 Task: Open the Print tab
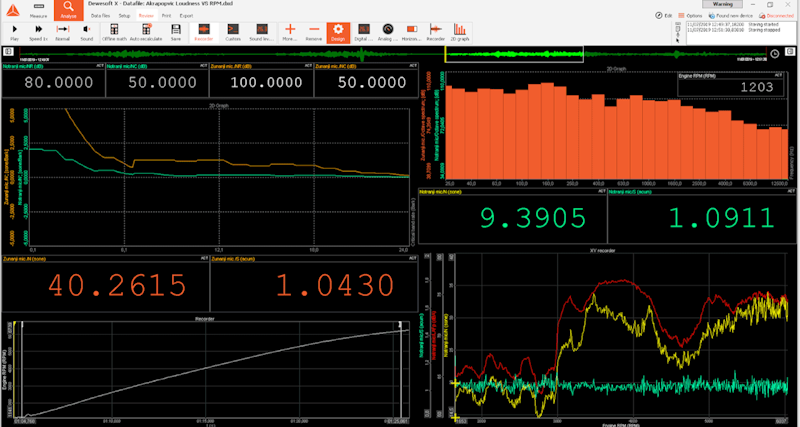point(166,16)
